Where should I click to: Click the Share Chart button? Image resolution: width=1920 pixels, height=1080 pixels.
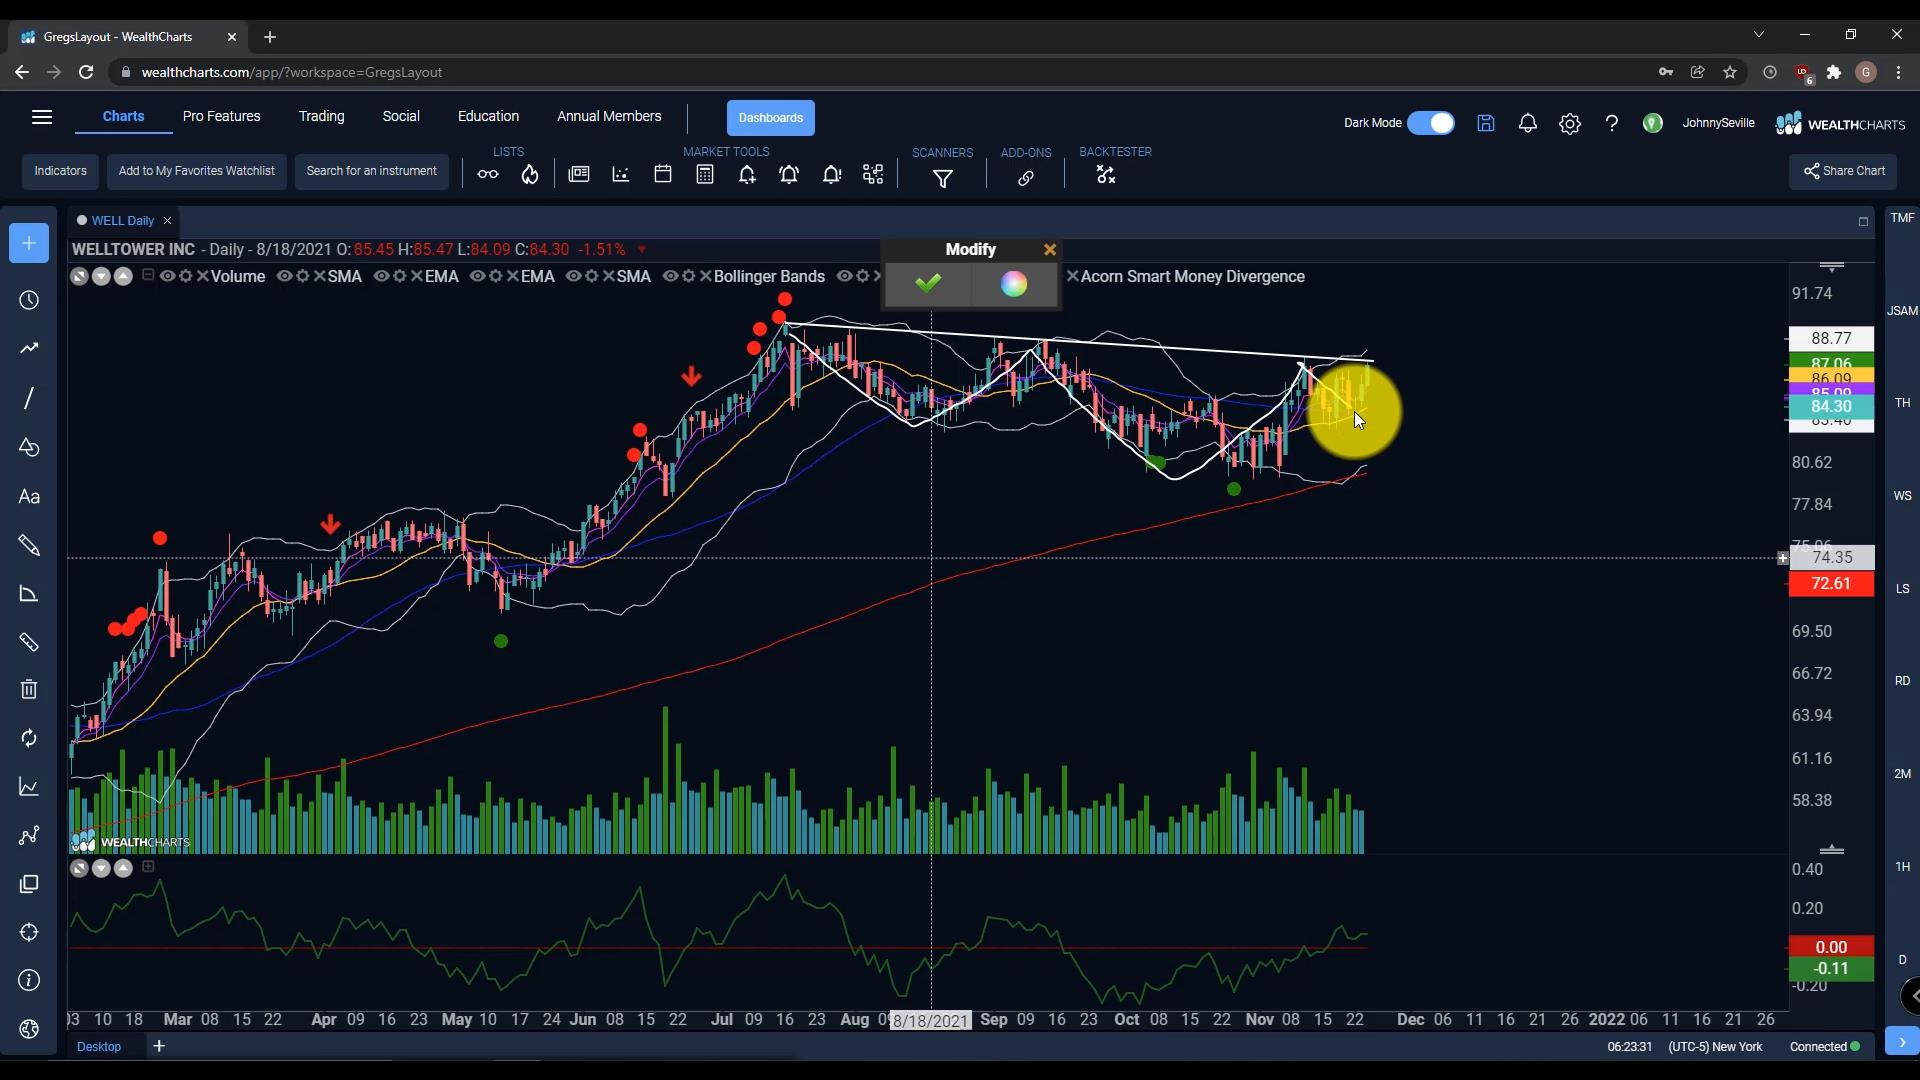tap(1843, 172)
